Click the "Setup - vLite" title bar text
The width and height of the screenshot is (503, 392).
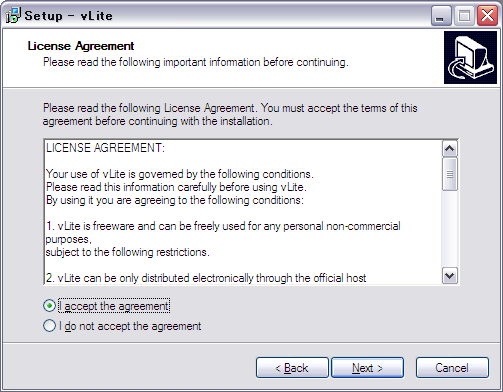click(68, 16)
